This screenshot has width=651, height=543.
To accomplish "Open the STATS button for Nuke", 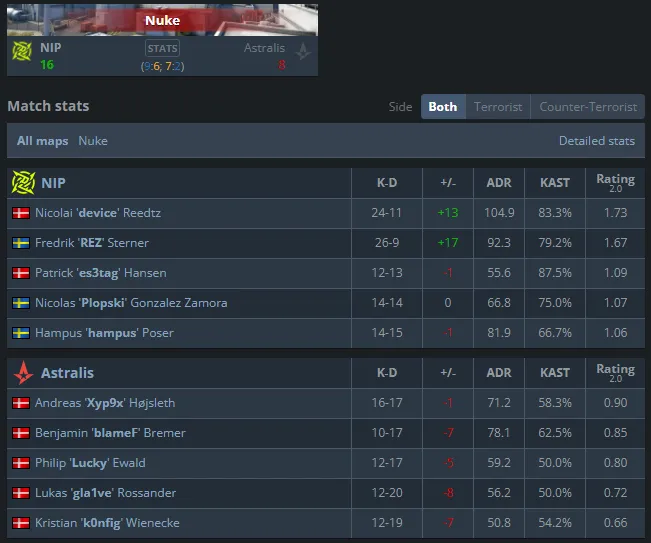I will pos(162,48).
